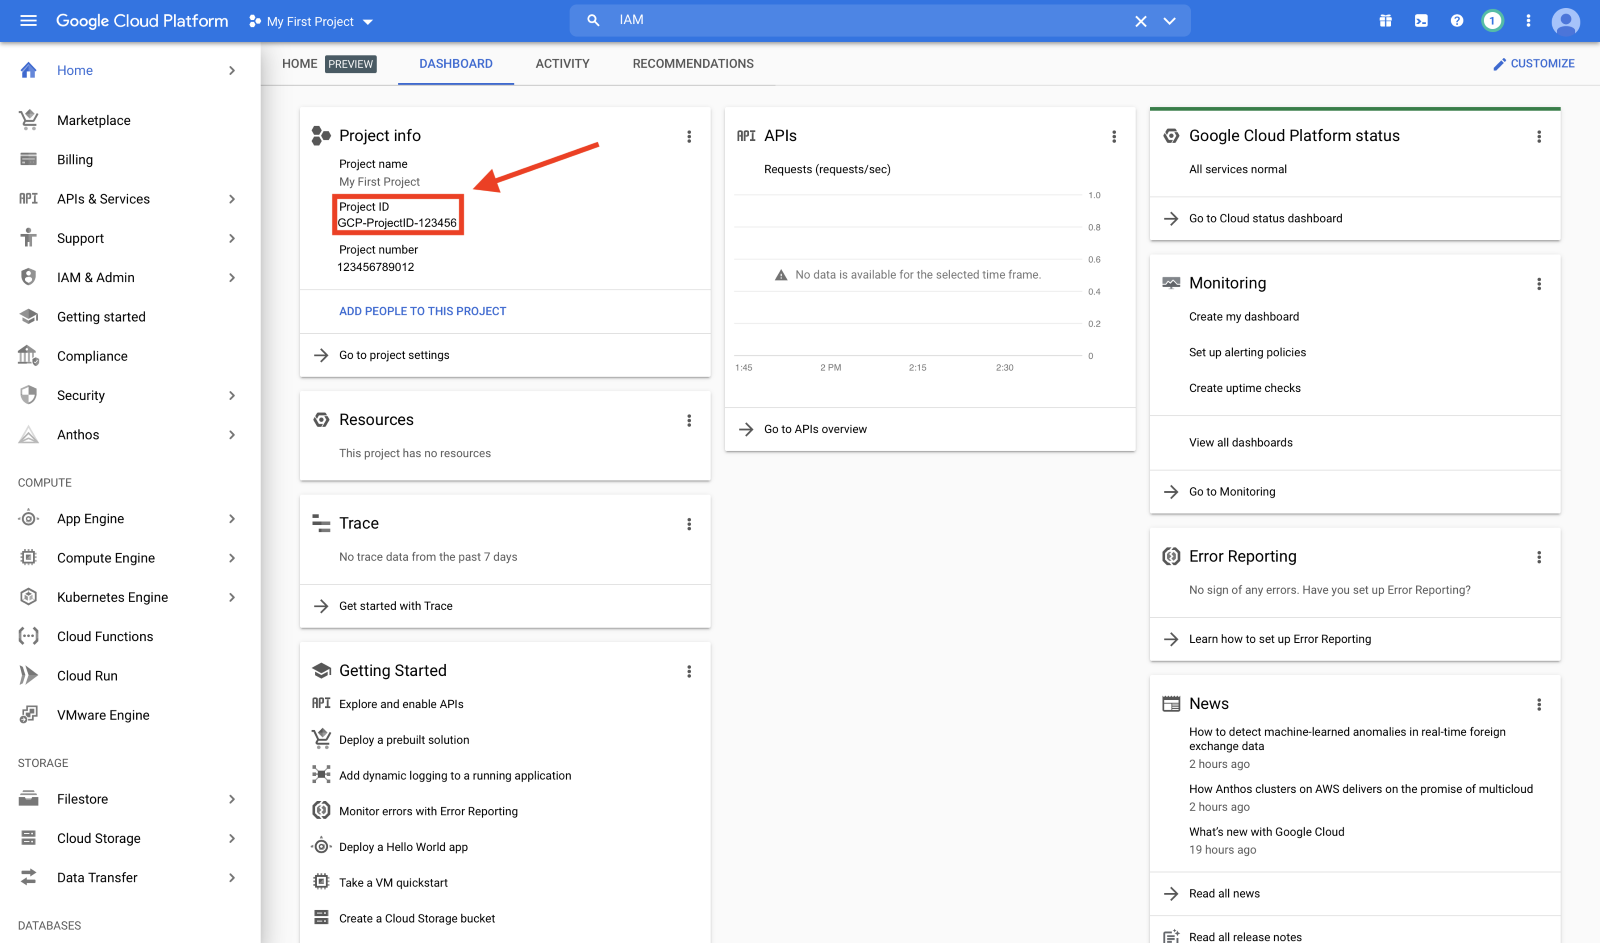
Task: Open the hamburger navigation menu
Action: pos(28,21)
